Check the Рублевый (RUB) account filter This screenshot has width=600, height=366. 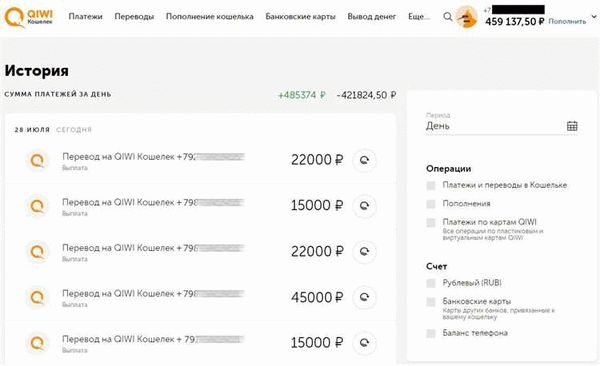tap(431, 283)
